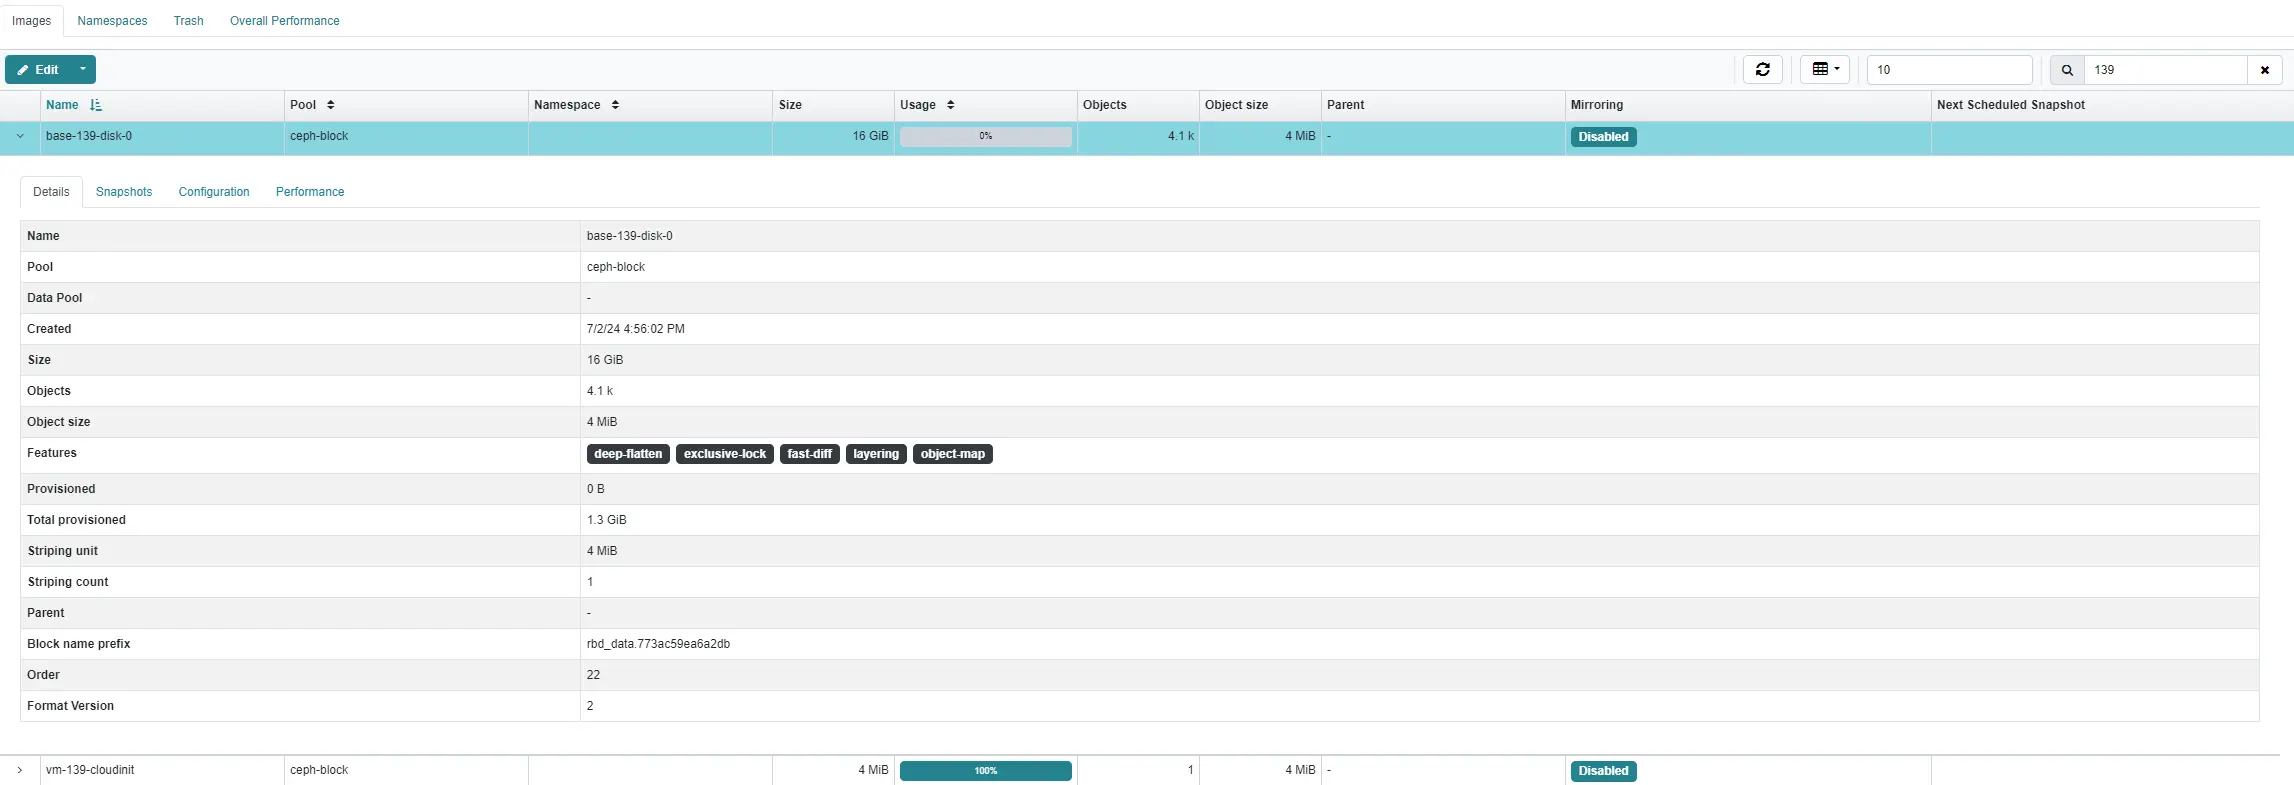
Task: Sort by Name column sort icon
Action: (96, 105)
